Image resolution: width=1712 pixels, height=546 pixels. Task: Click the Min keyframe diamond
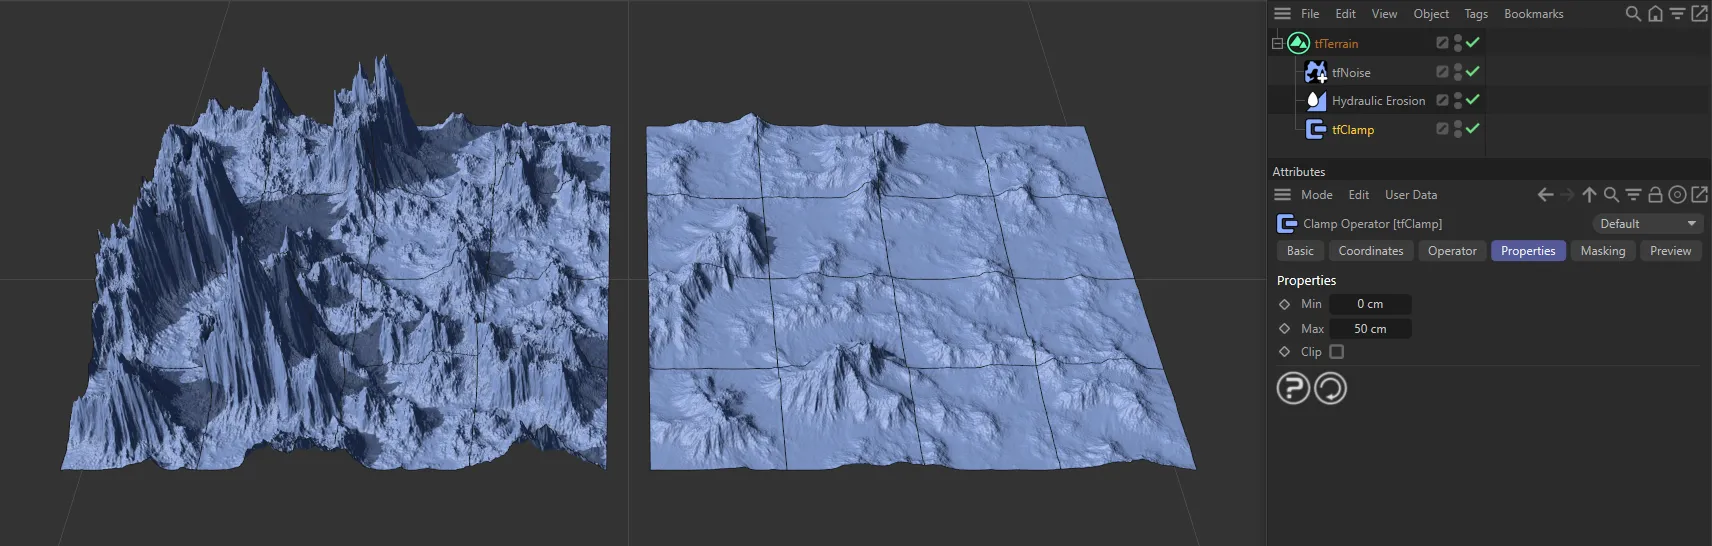pyautogui.click(x=1285, y=304)
